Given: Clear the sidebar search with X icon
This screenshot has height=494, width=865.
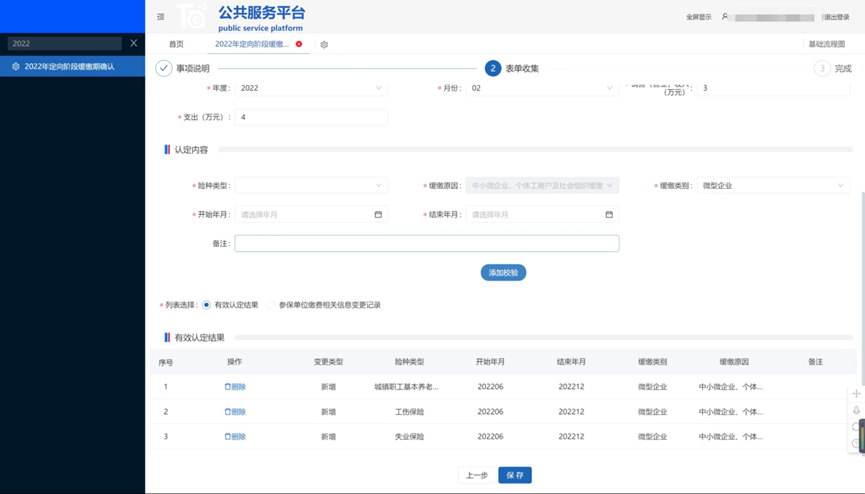Looking at the screenshot, I should [134, 43].
